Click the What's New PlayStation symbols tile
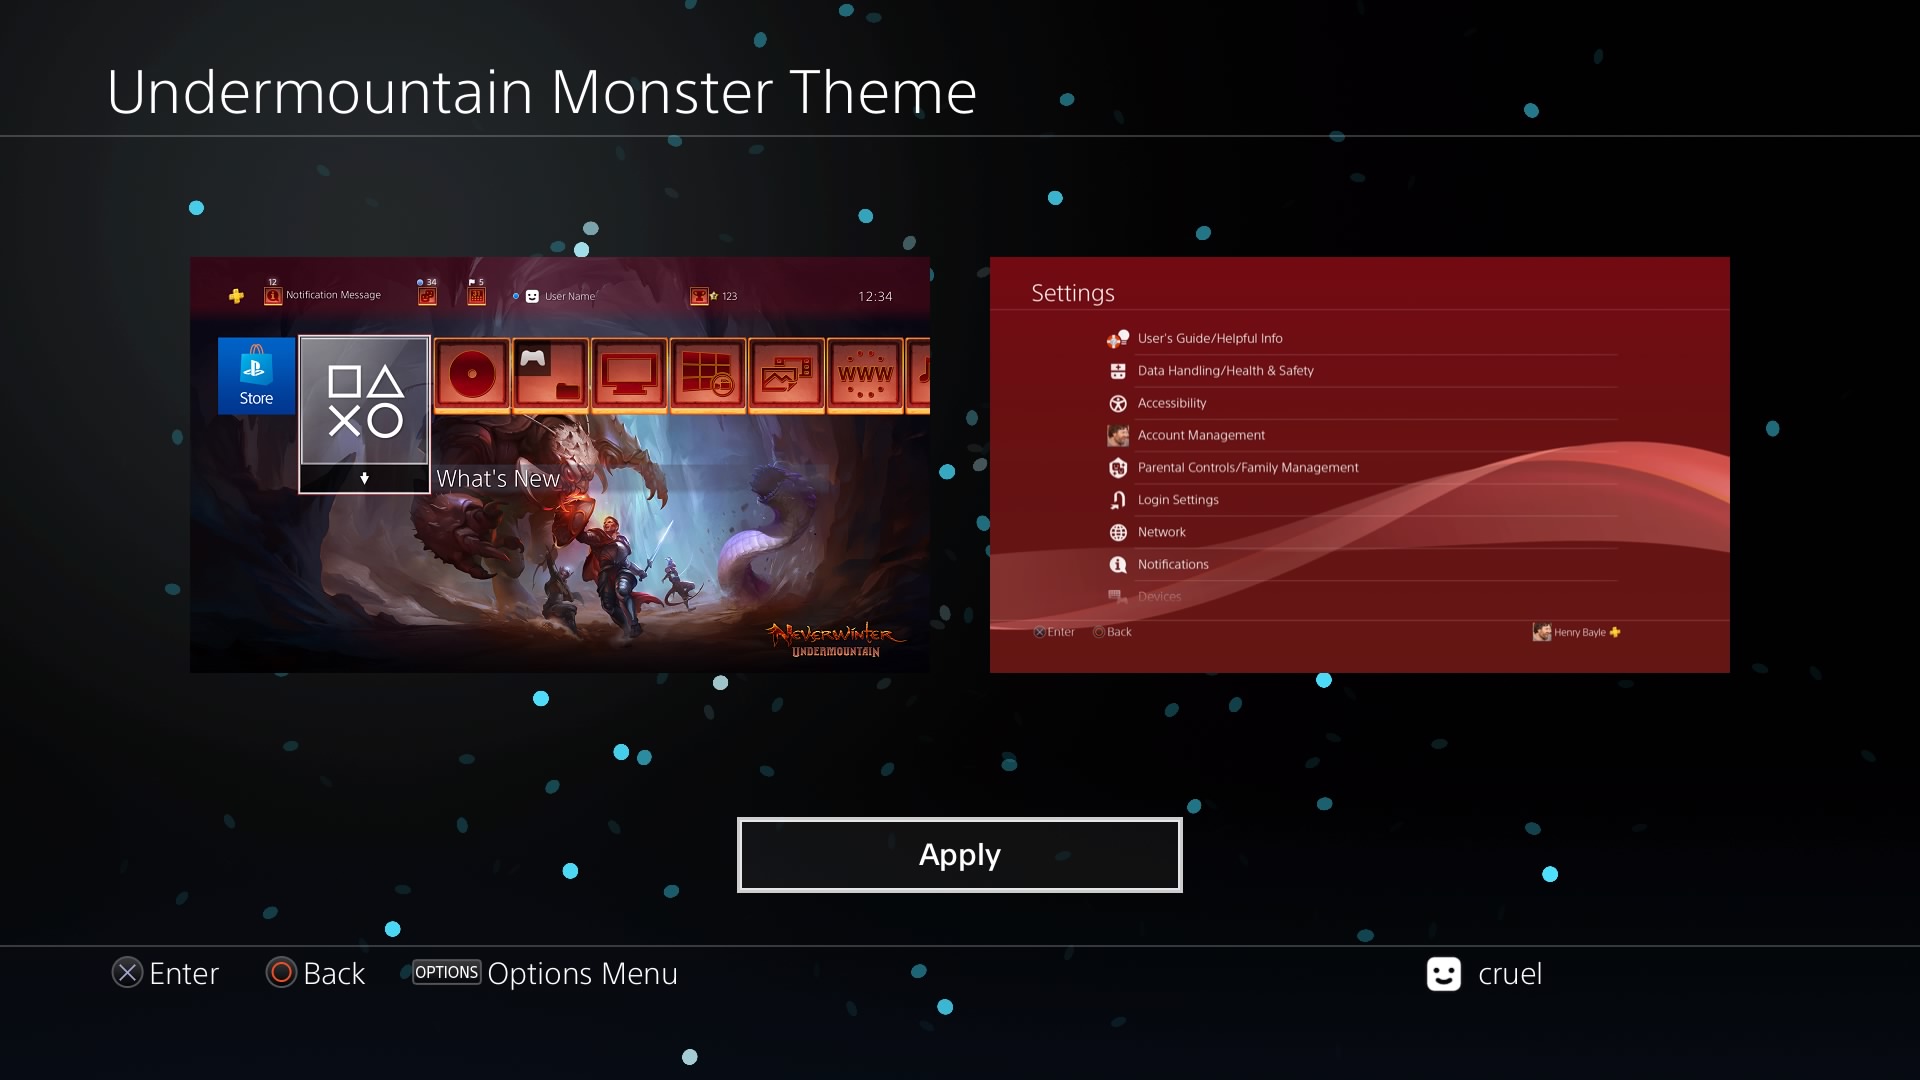This screenshot has width=1920, height=1080. tap(364, 400)
